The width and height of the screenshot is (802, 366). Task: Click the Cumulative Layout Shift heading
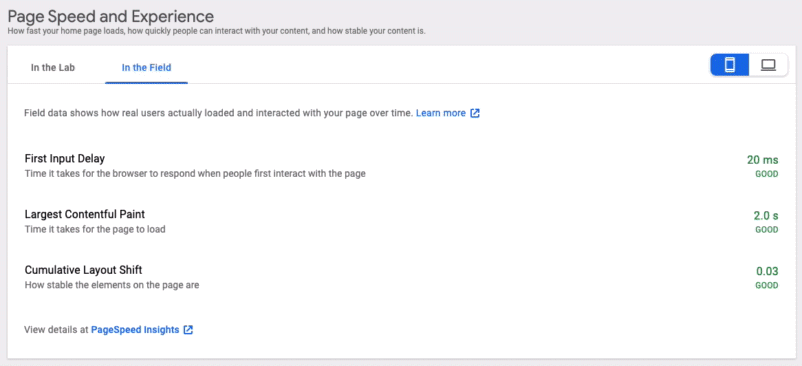(x=83, y=270)
